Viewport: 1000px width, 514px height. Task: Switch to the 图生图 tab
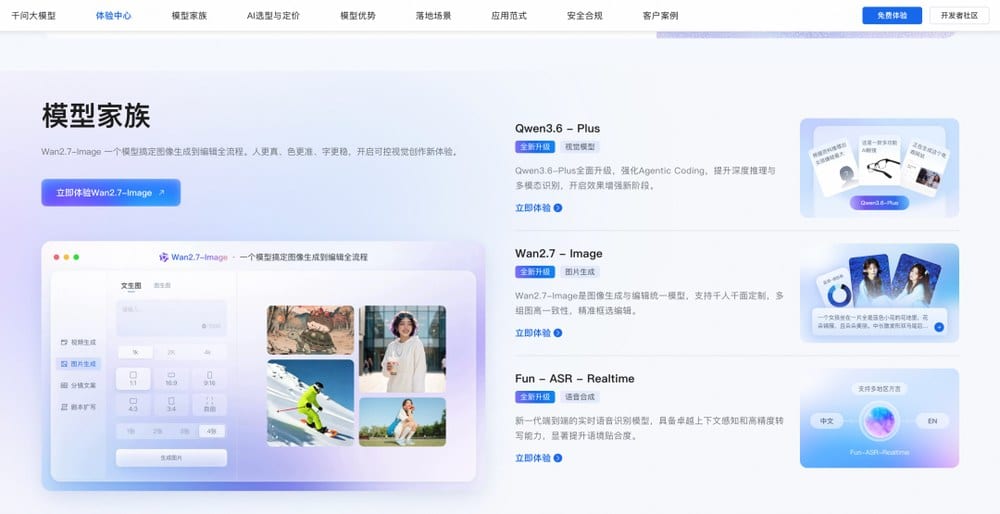(162, 286)
